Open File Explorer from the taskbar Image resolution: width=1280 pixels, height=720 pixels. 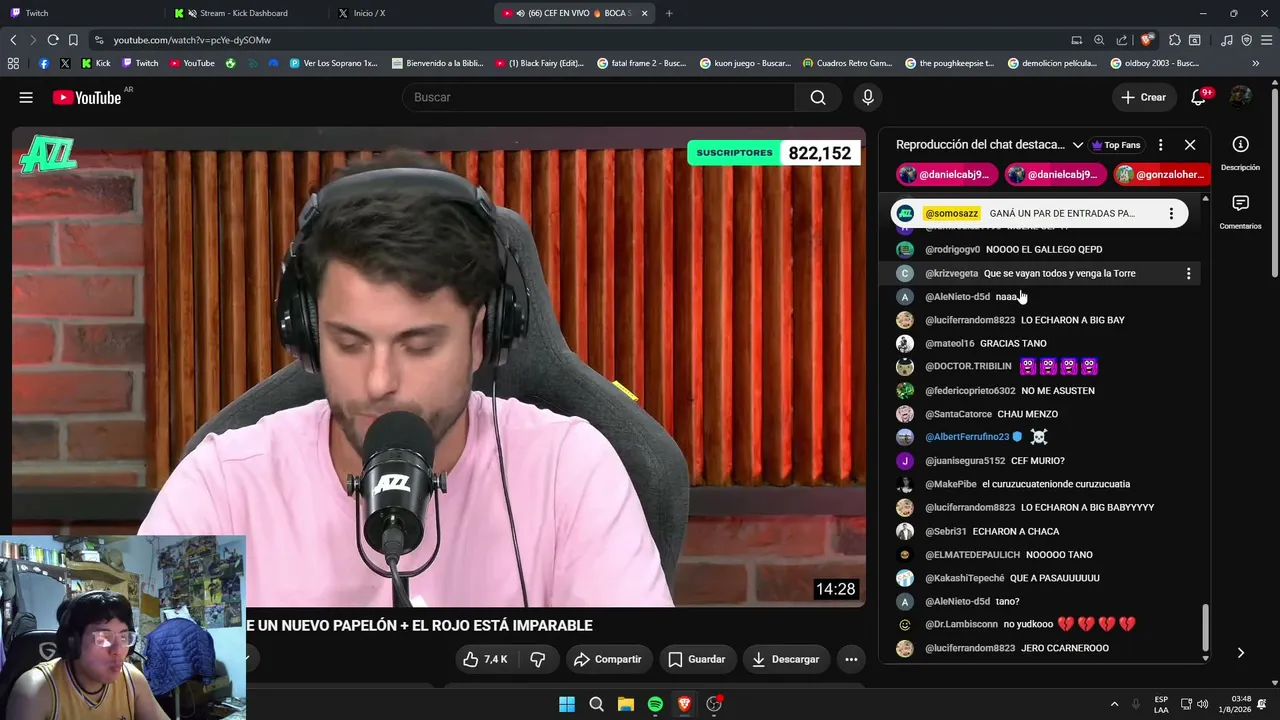(x=626, y=704)
